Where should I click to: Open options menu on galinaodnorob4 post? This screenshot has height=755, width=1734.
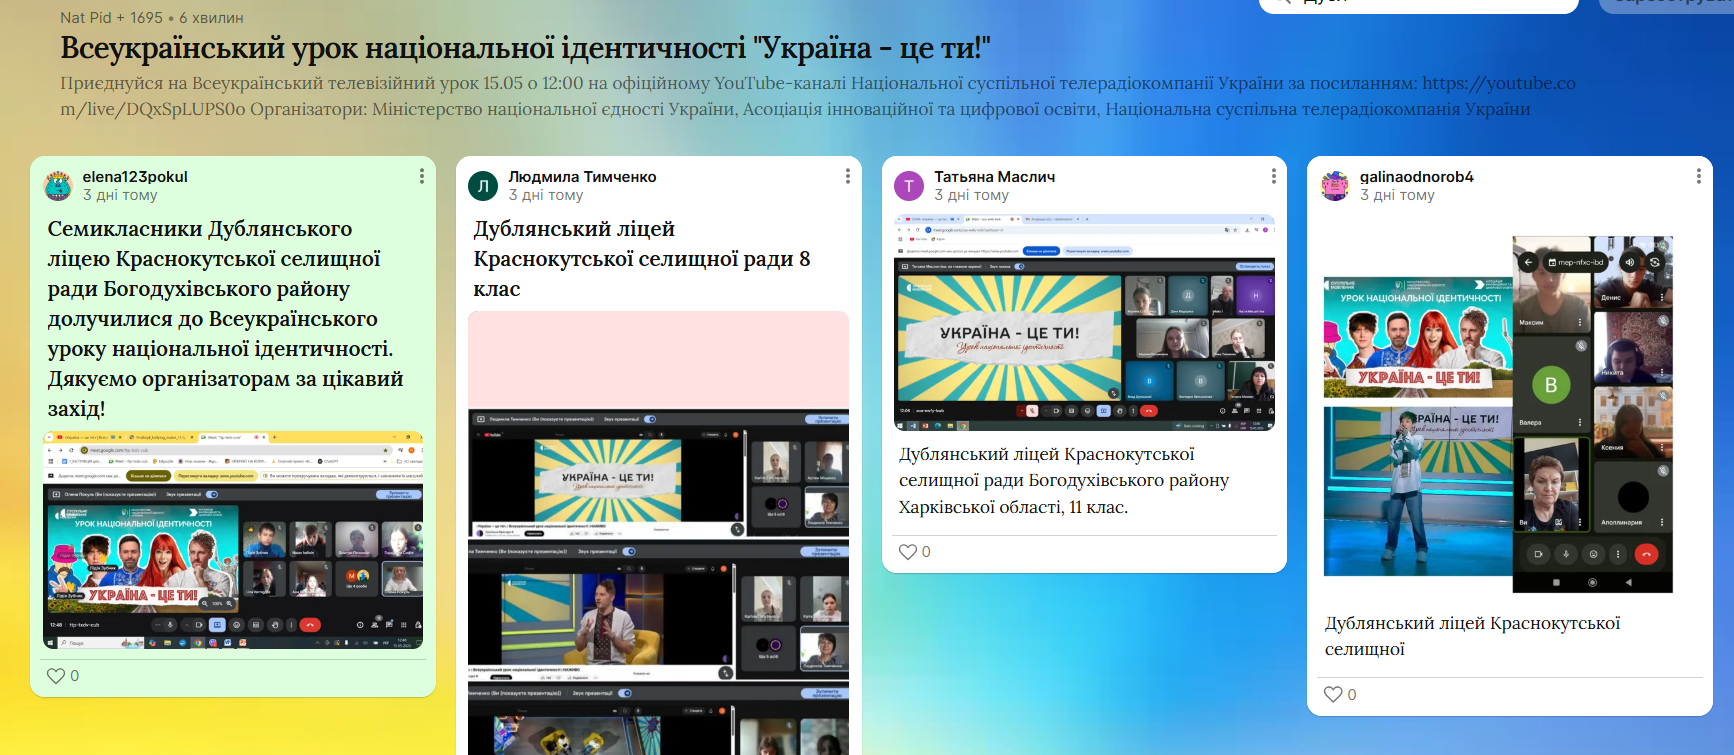click(x=1698, y=176)
